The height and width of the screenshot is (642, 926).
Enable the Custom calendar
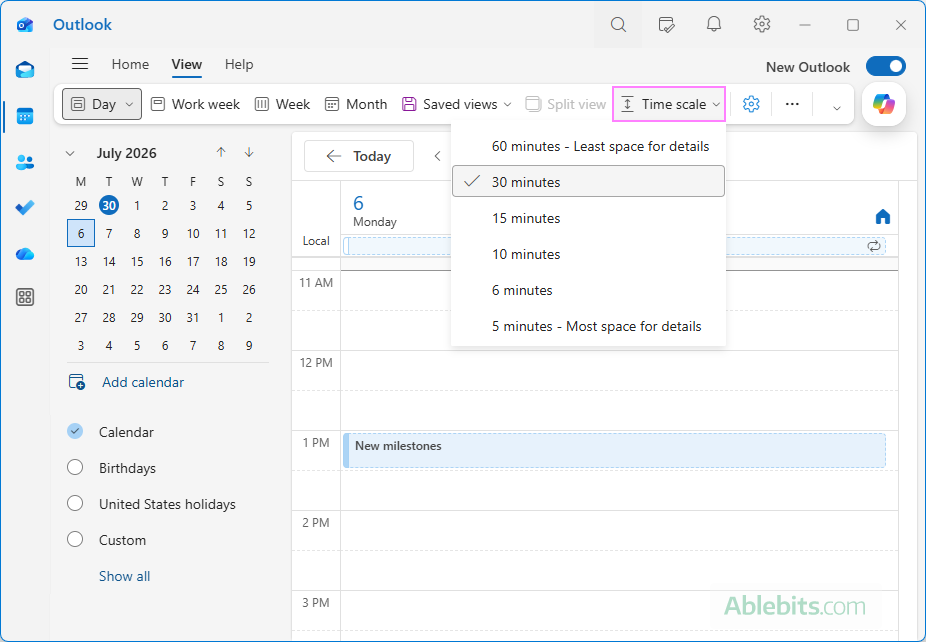75,539
